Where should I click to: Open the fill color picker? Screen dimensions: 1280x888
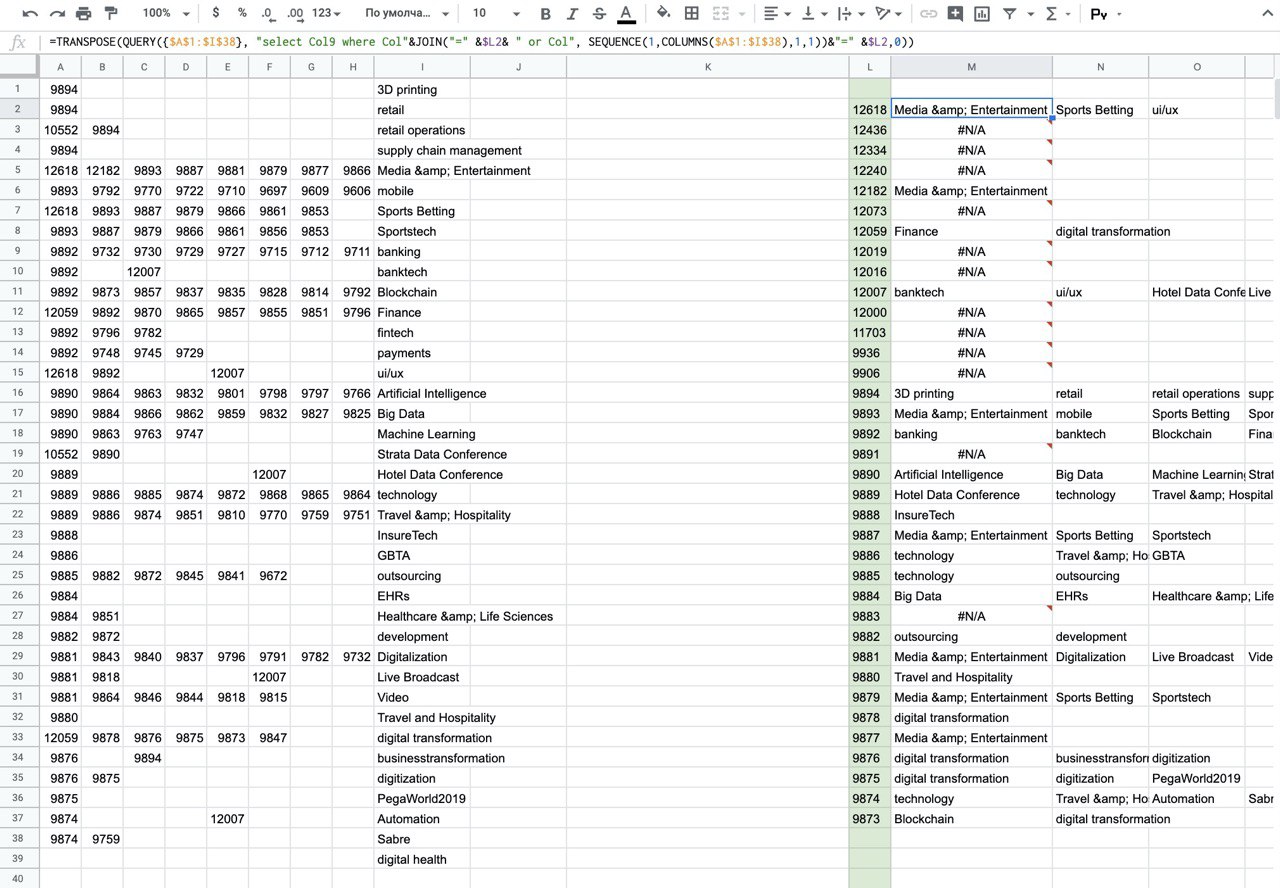pos(664,14)
